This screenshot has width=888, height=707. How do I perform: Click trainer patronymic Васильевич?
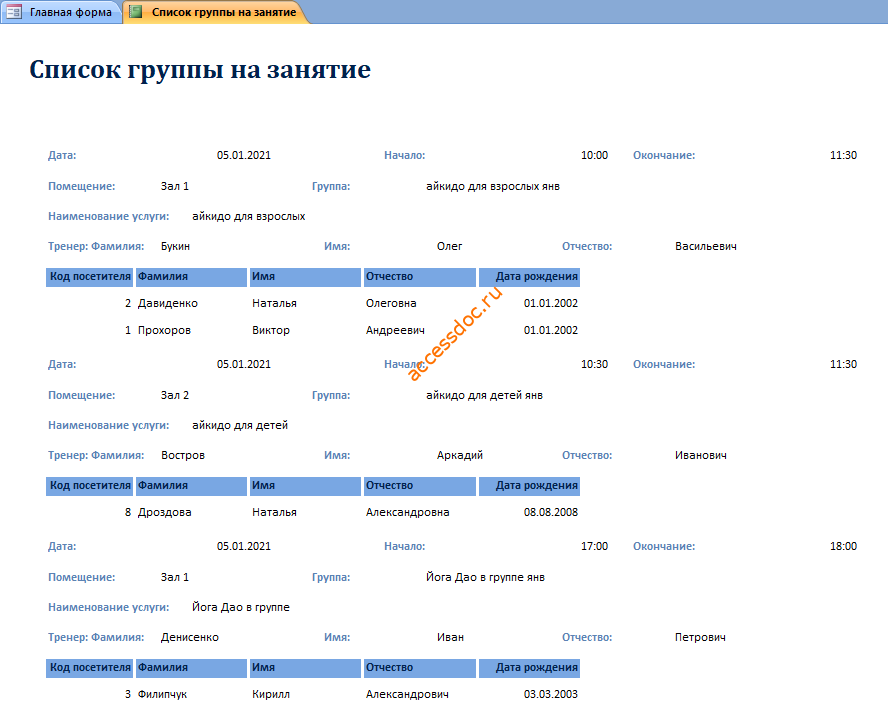pos(706,246)
